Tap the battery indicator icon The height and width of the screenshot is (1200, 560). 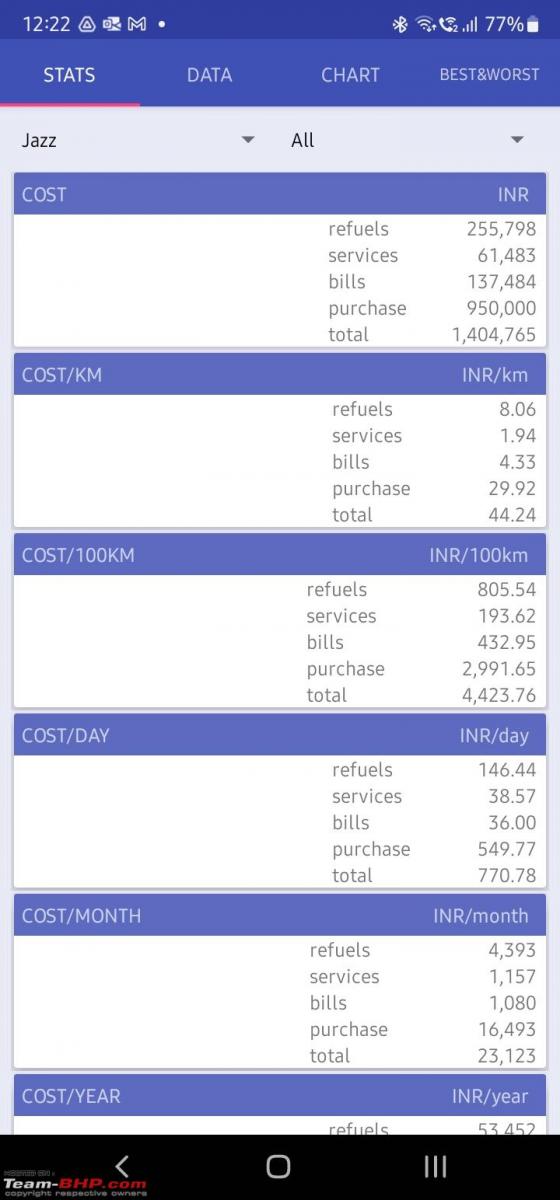(x=533, y=24)
